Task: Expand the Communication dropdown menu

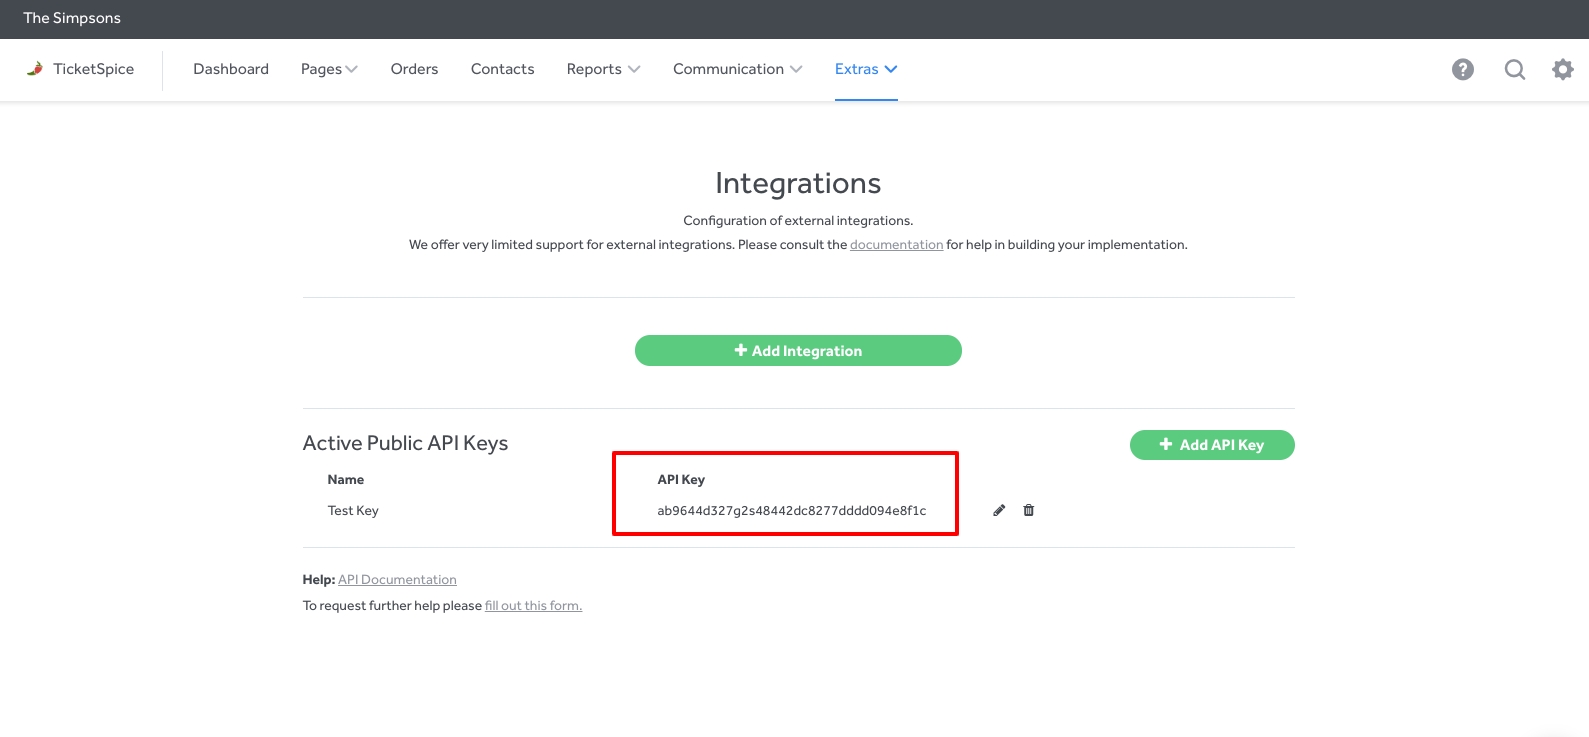Action: pos(738,69)
